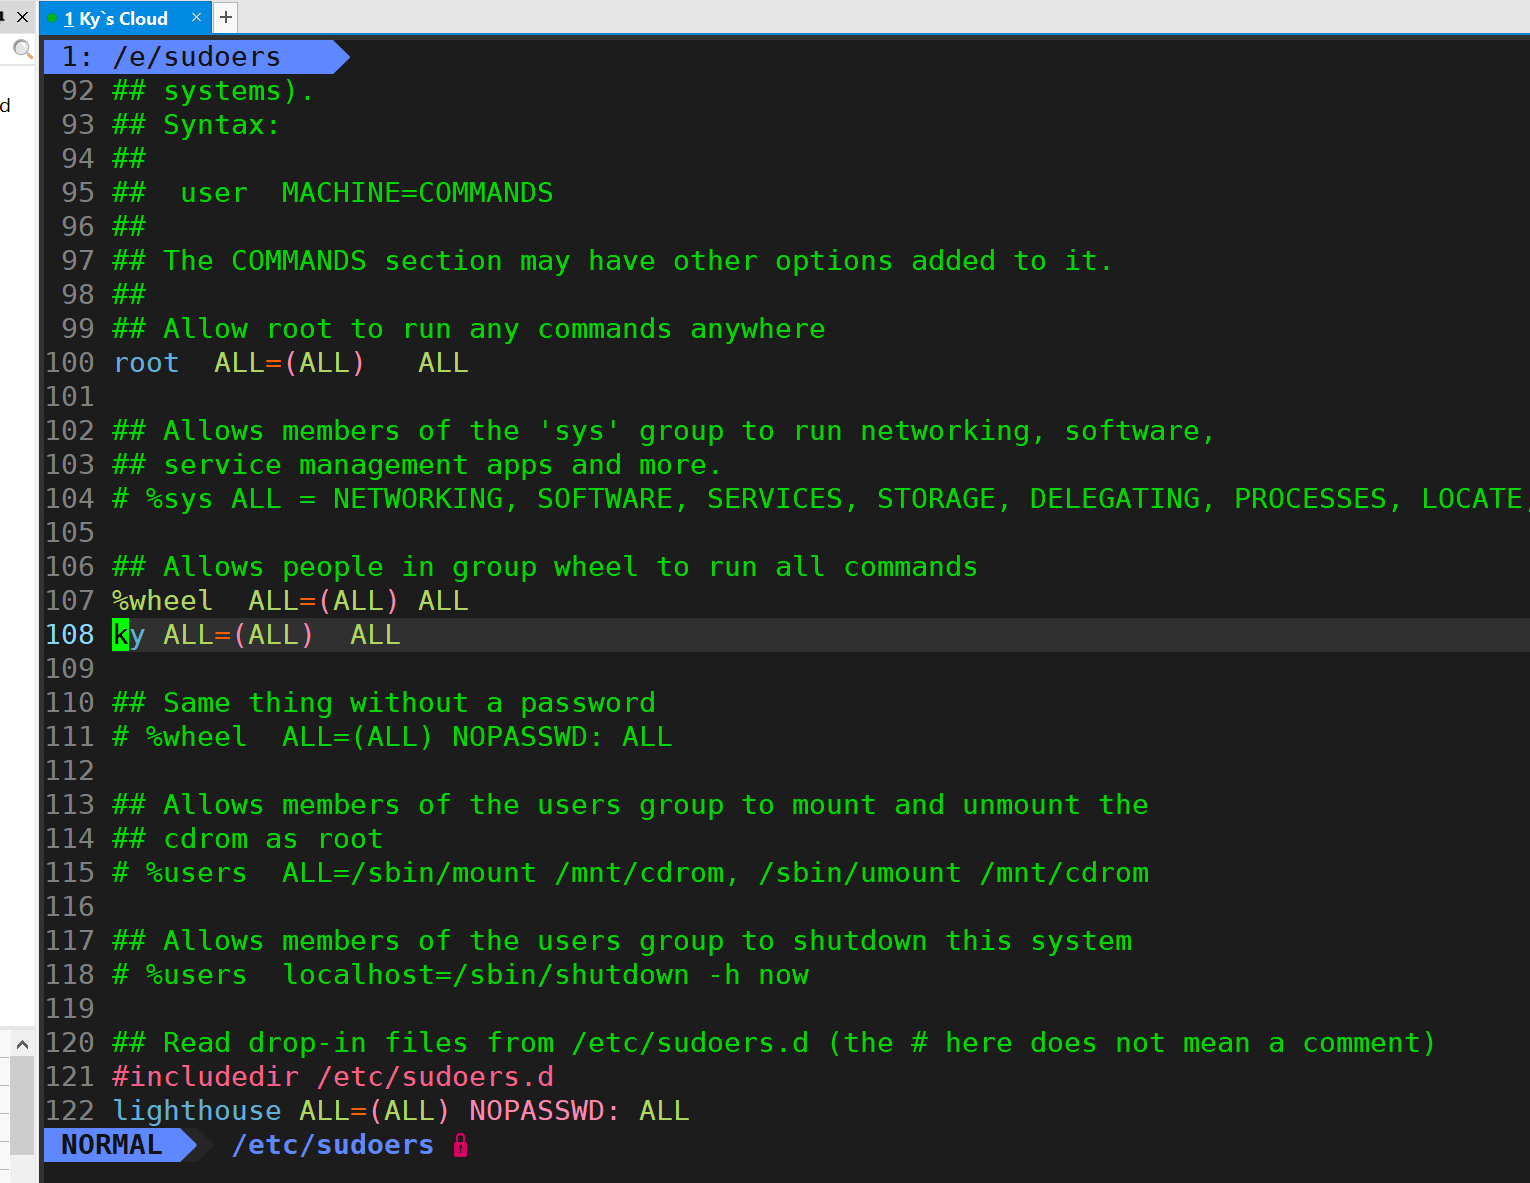This screenshot has width=1530, height=1183.
Task: Click 'user MACHINE=COMMANDS' comment text
Action: click(366, 193)
